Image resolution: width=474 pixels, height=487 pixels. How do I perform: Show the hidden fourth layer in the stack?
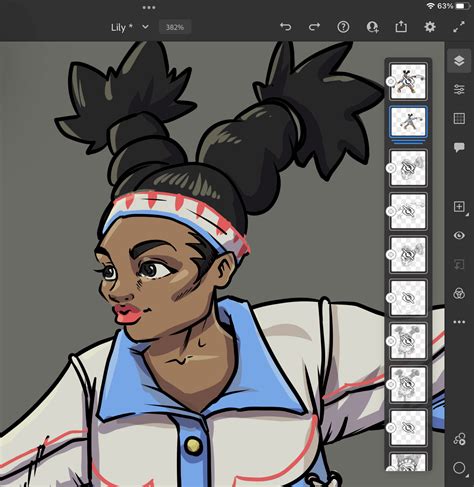click(408, 211)
